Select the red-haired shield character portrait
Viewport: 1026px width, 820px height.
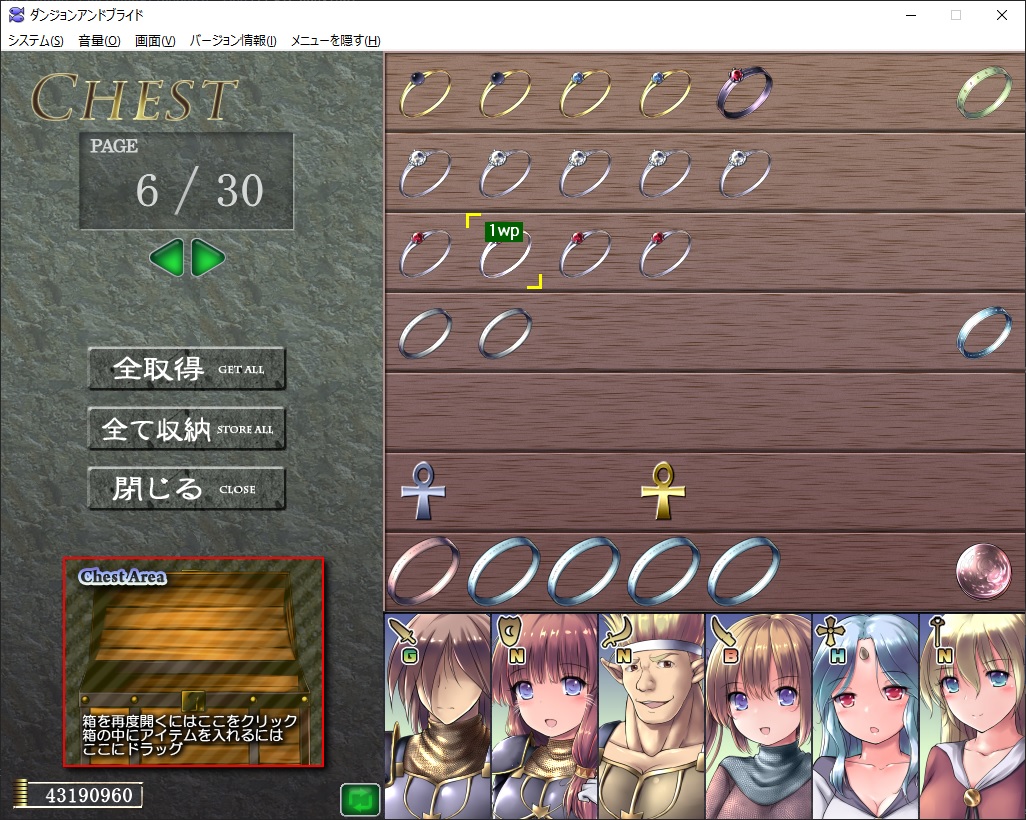pyautogui.click(x=545, y=716)
